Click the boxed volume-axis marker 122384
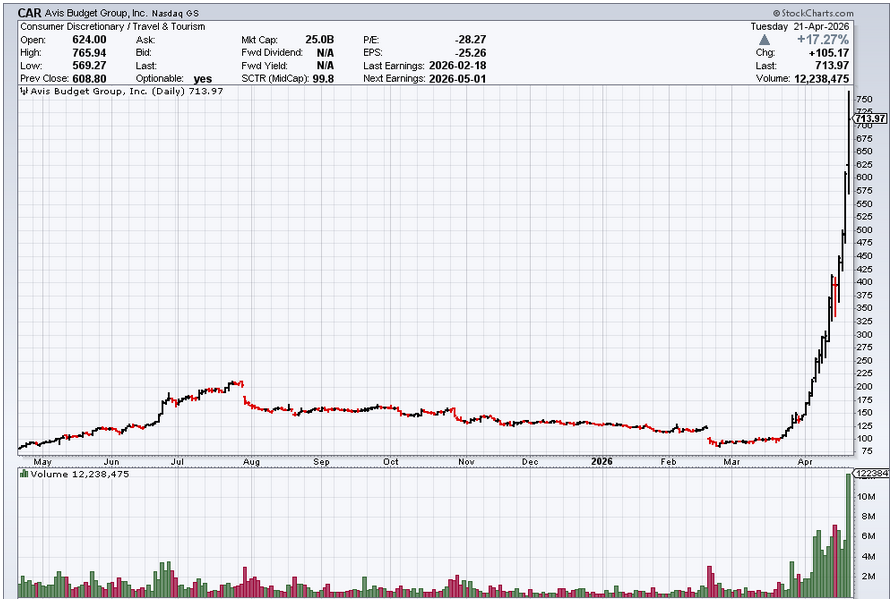The height and width of the screenshot is (599, 891). coord(871,473)
